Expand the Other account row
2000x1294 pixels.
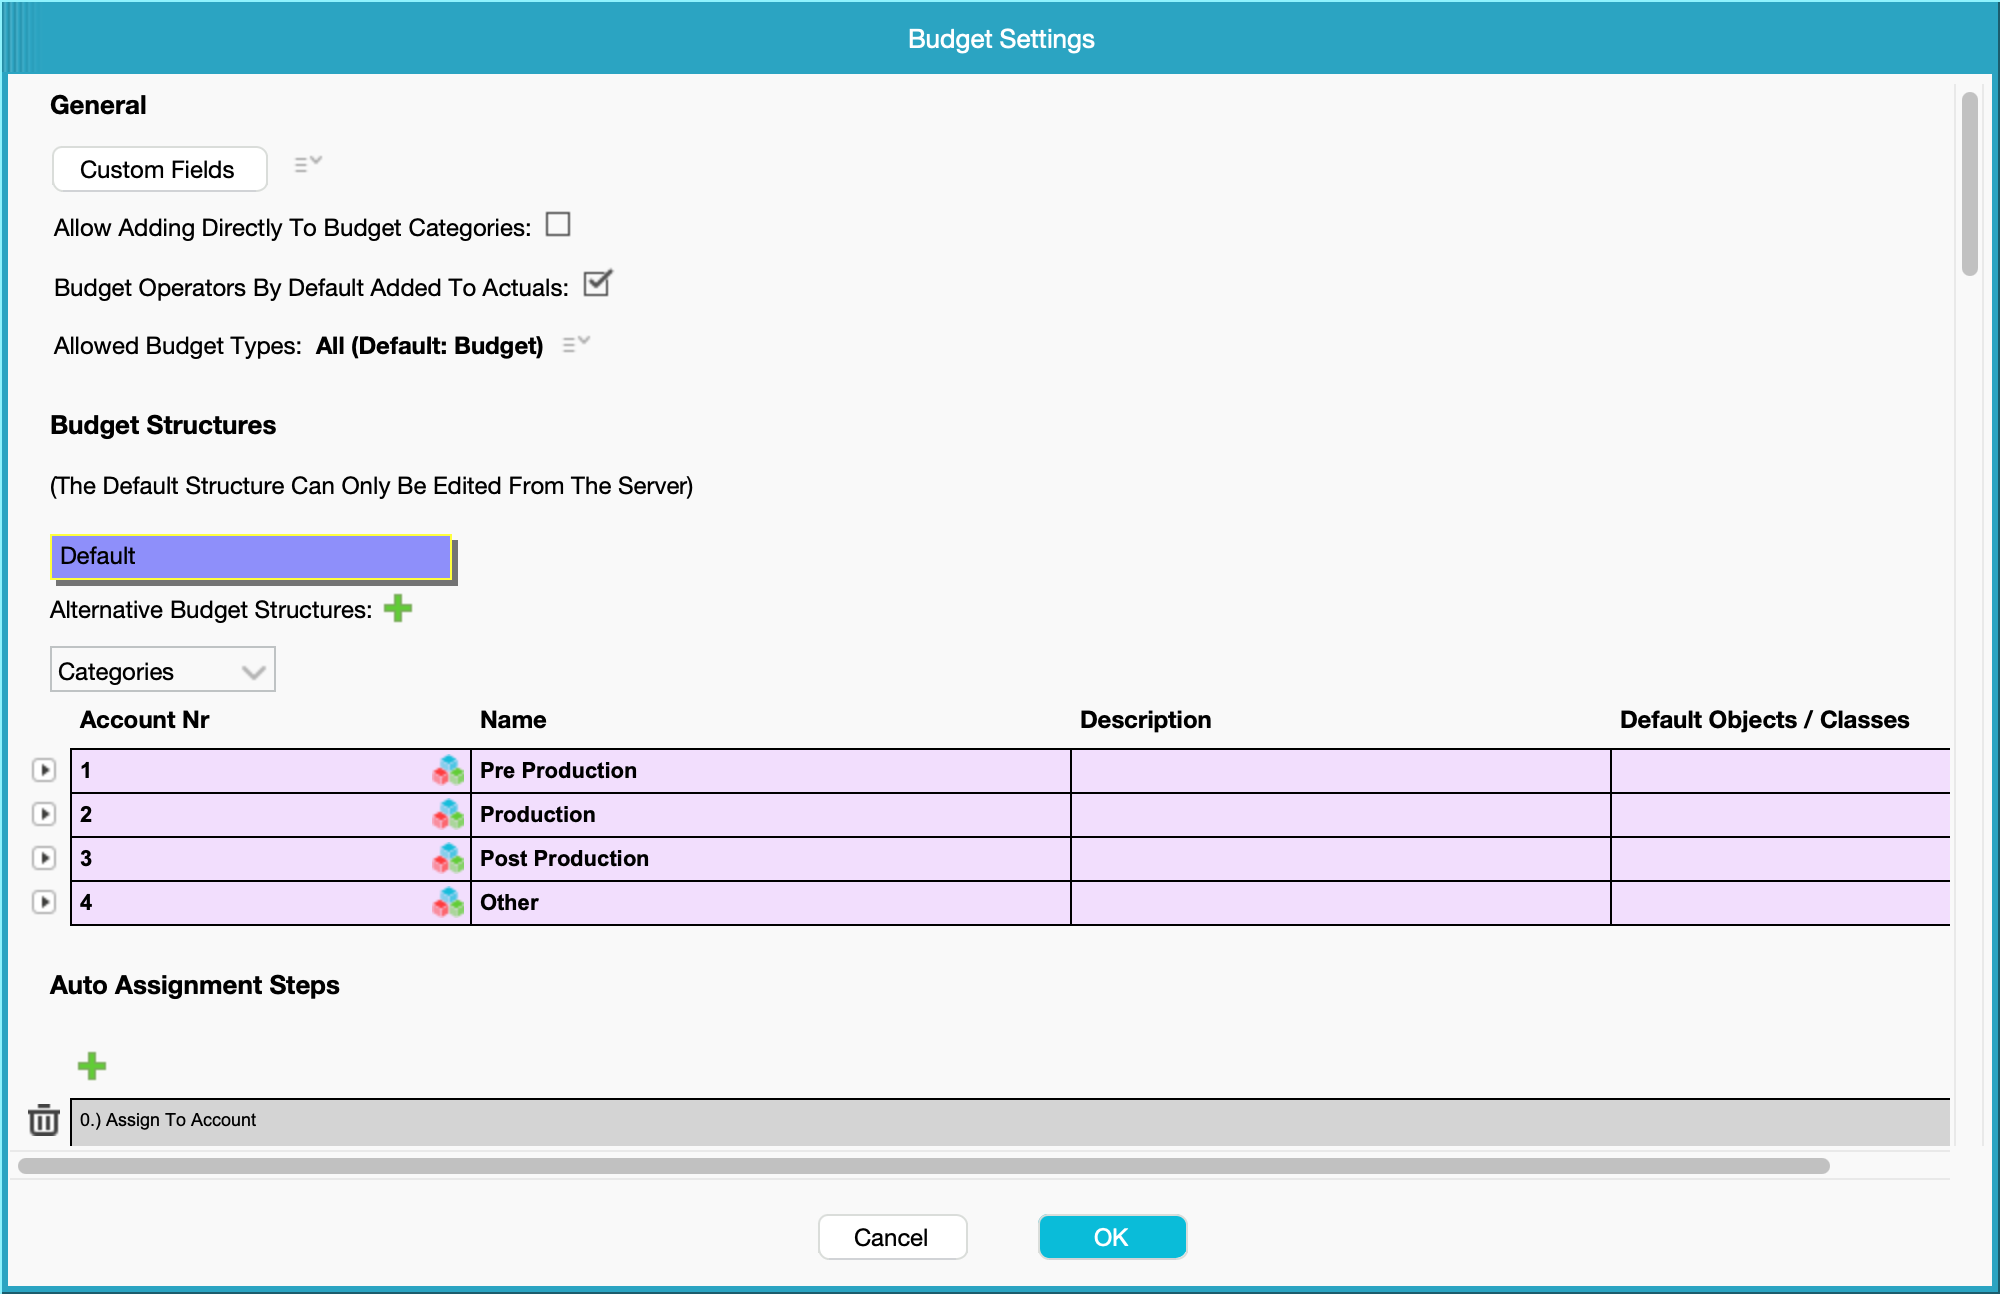point(44,902)
